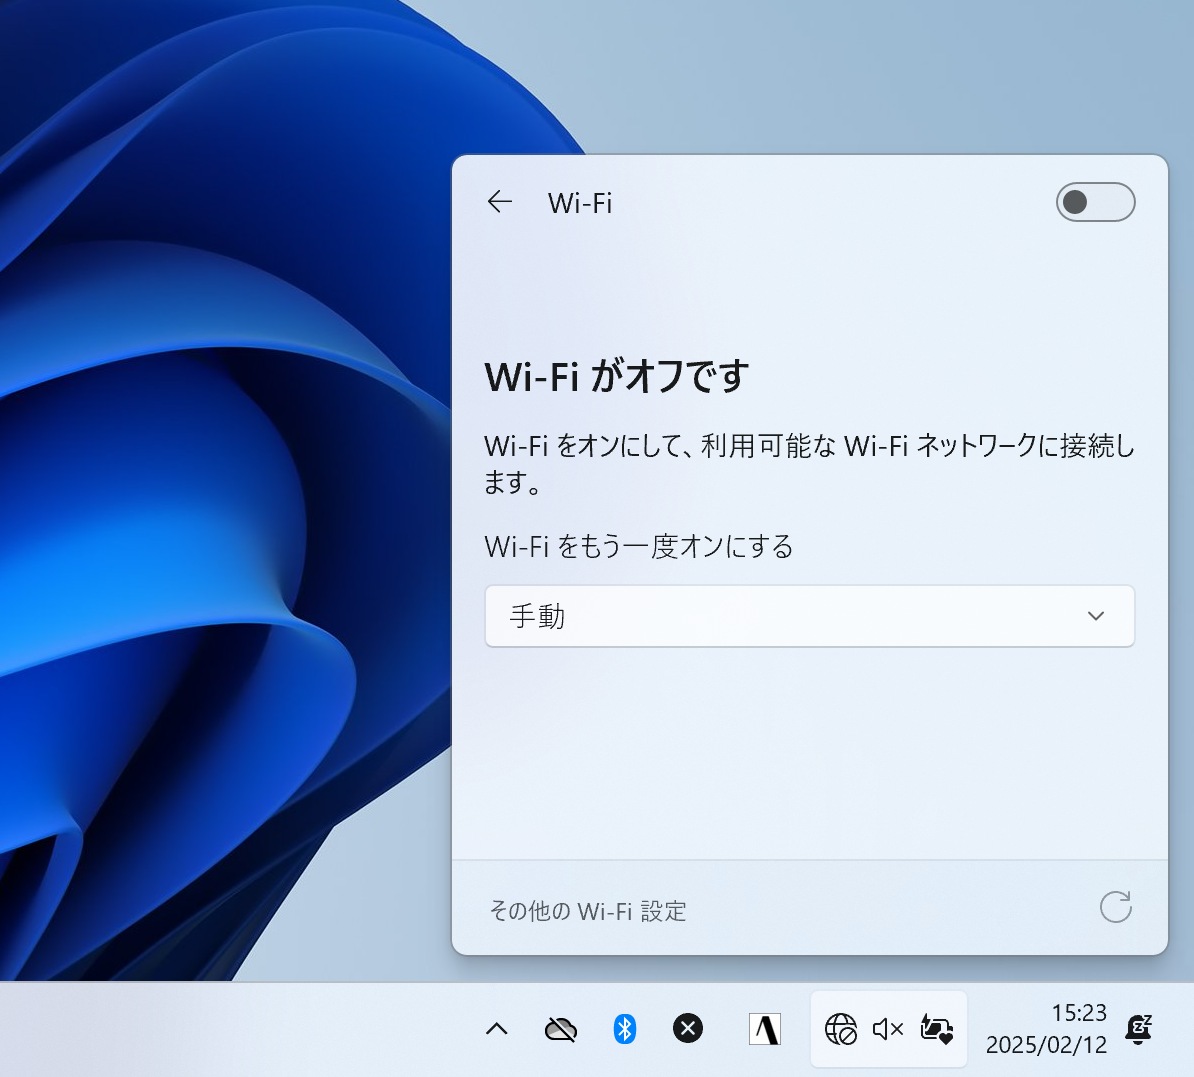
Task: Click the muted speaker volume icon
Action: 888,1030
